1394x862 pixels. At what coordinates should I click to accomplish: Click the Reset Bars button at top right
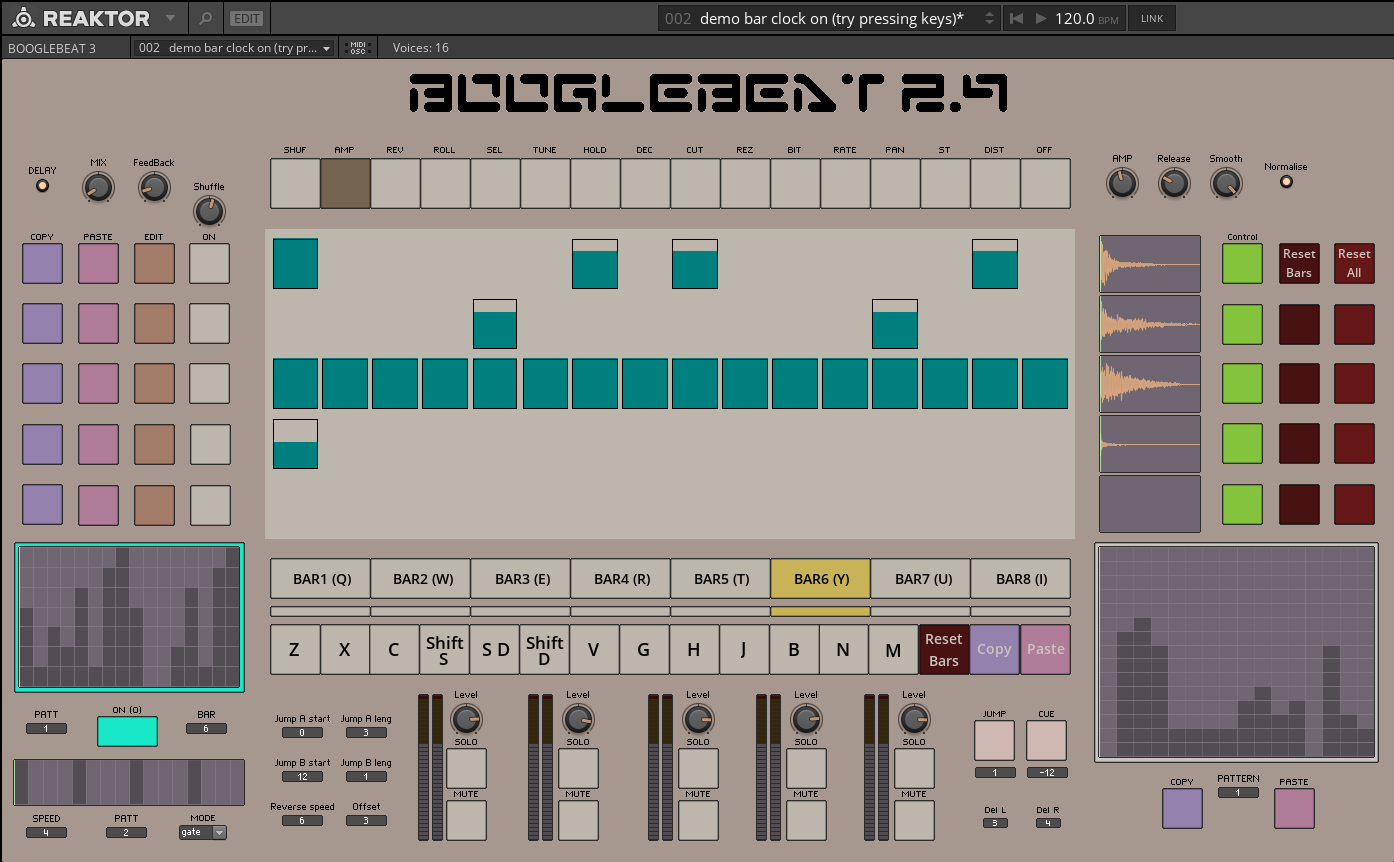(x=1299, y=264)
